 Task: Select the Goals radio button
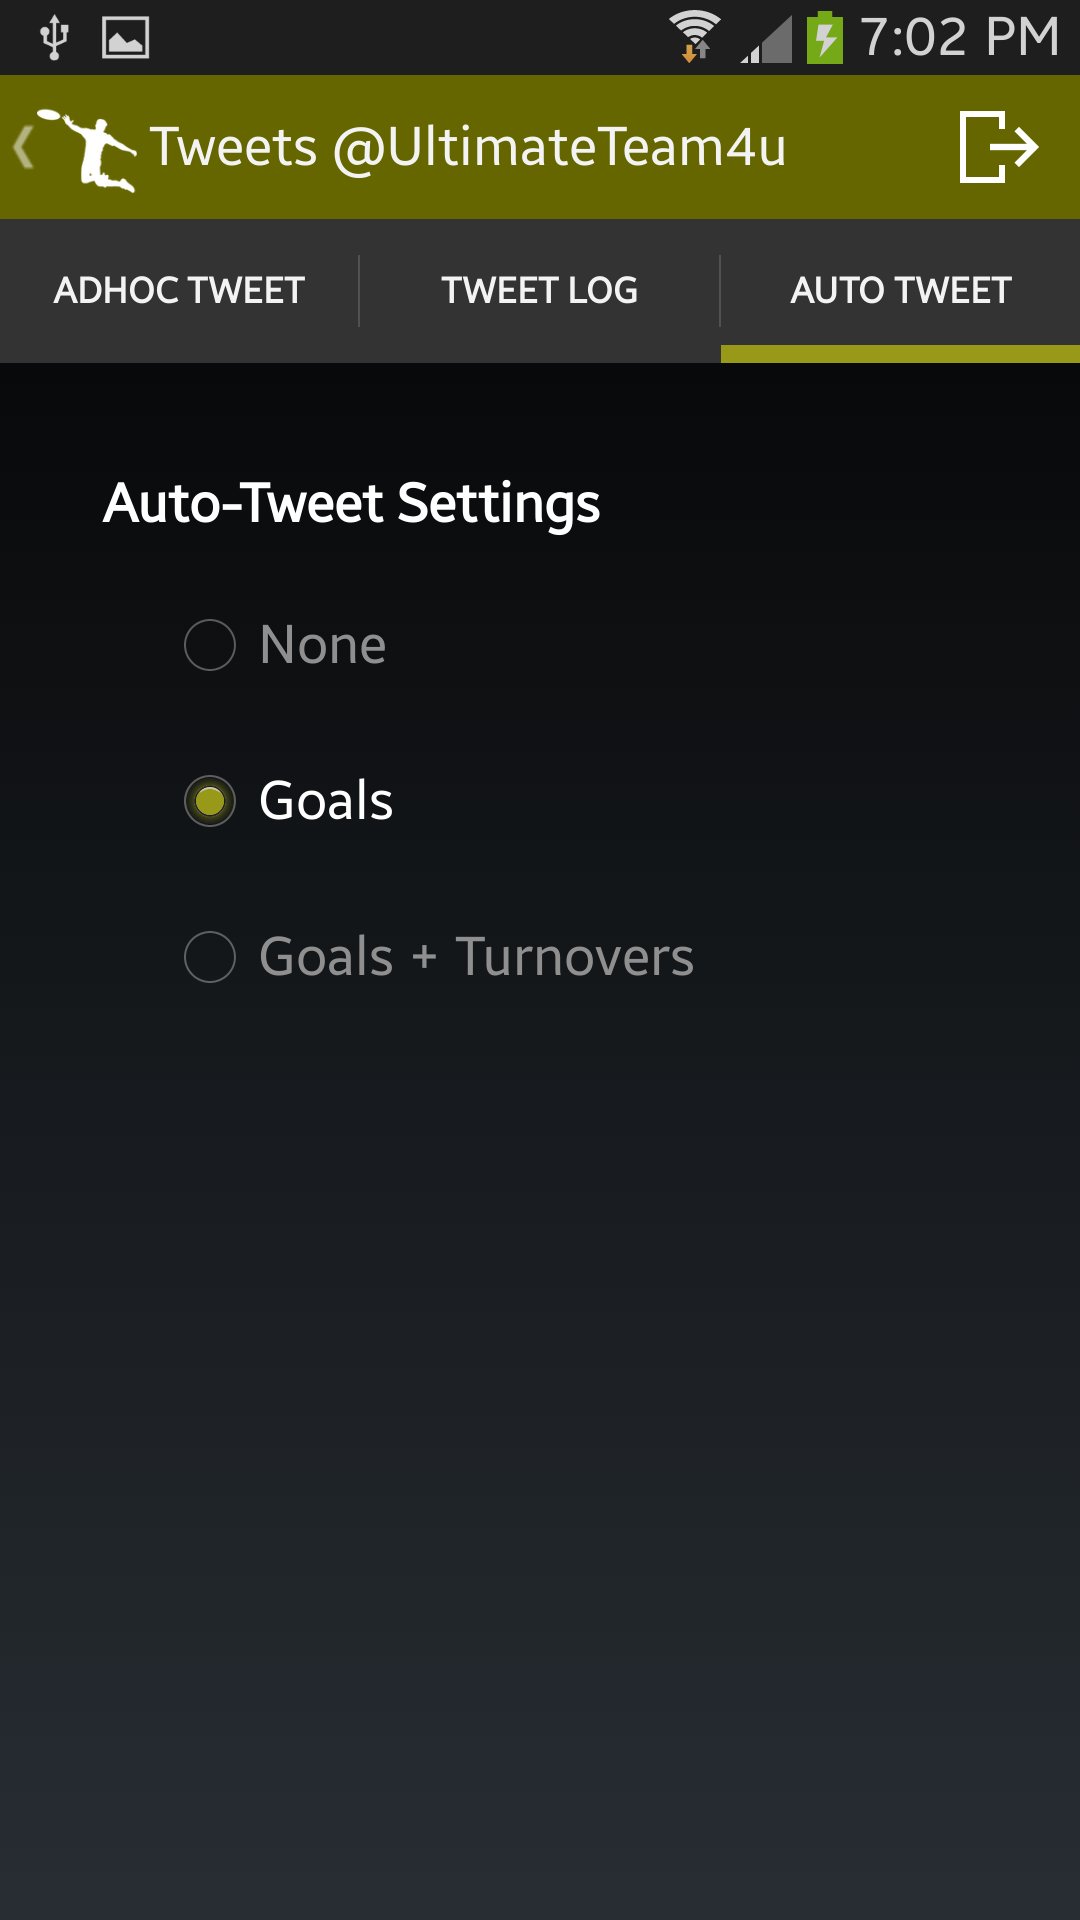(x=210, y=801)
